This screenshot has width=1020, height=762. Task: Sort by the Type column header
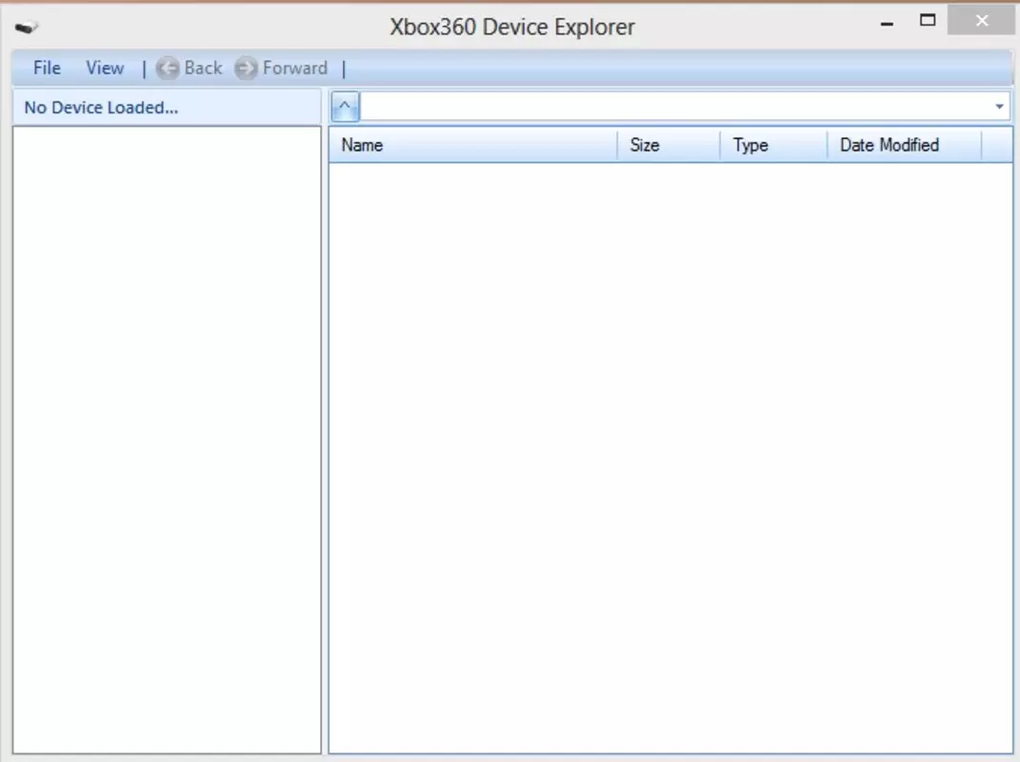(773, 144)
